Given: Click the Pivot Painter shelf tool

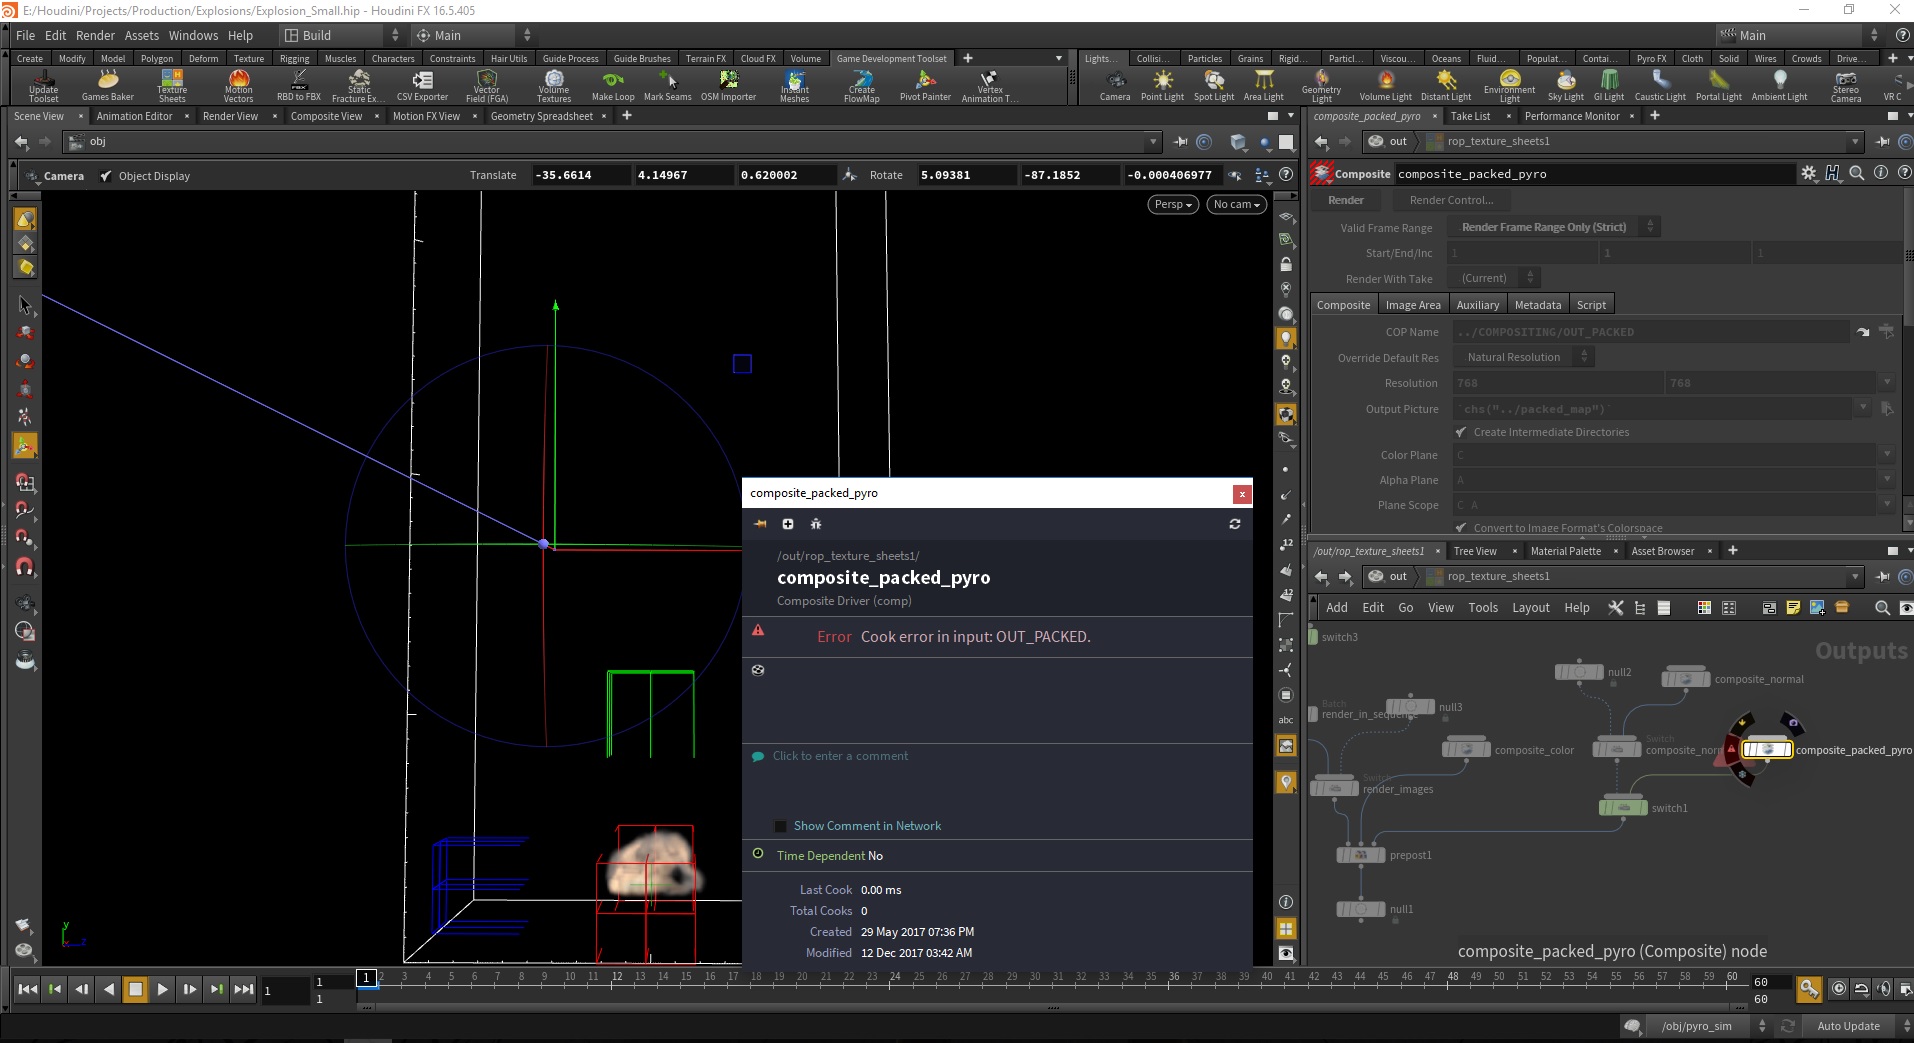Looking at the screenshot, I should (x=925, y=86).
